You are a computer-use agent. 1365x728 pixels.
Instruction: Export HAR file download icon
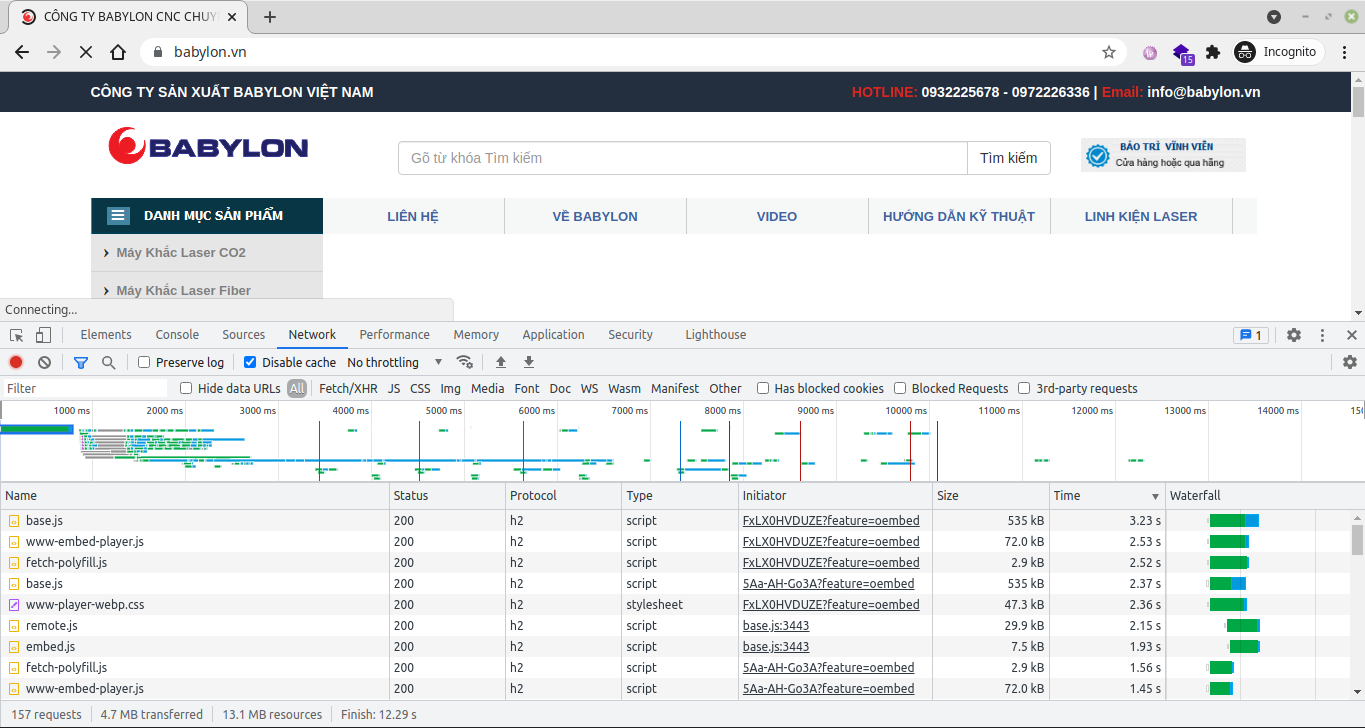(529, 362)
